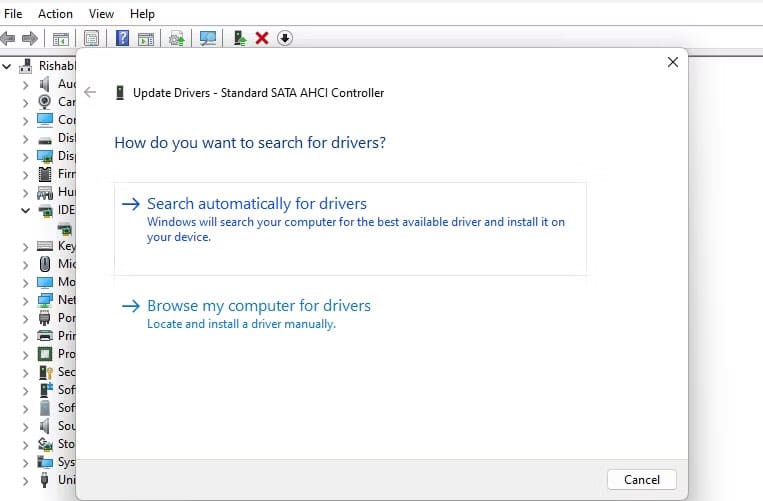This screenshot has height=501, width=763.
Task: Select the Computer monitor icon
Action: click(45, 120)
